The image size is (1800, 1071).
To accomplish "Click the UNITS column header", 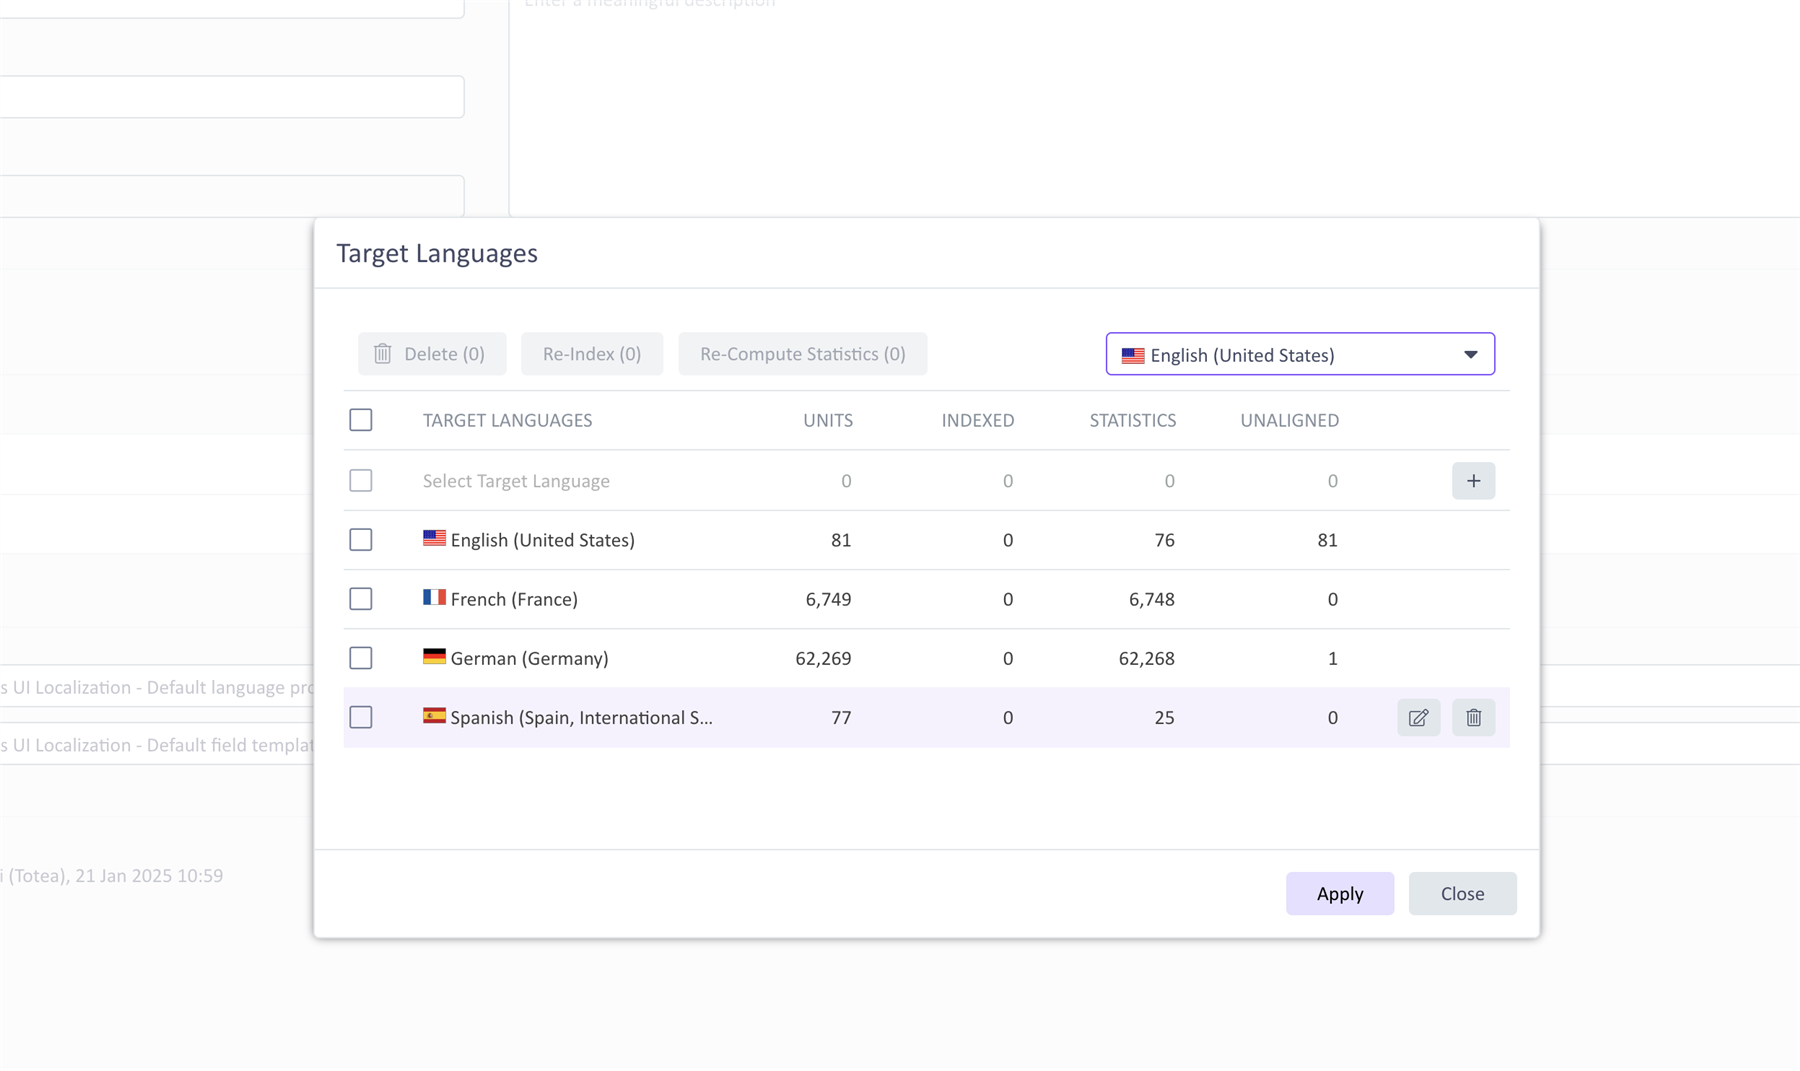I will [x=827, y=421].
